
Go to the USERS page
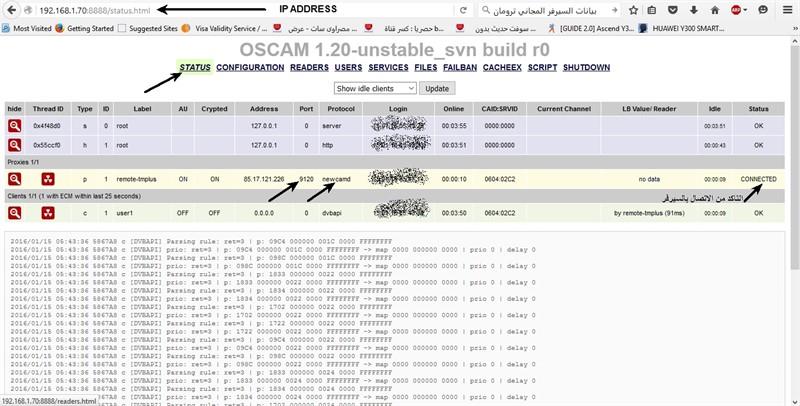point(348,67)
